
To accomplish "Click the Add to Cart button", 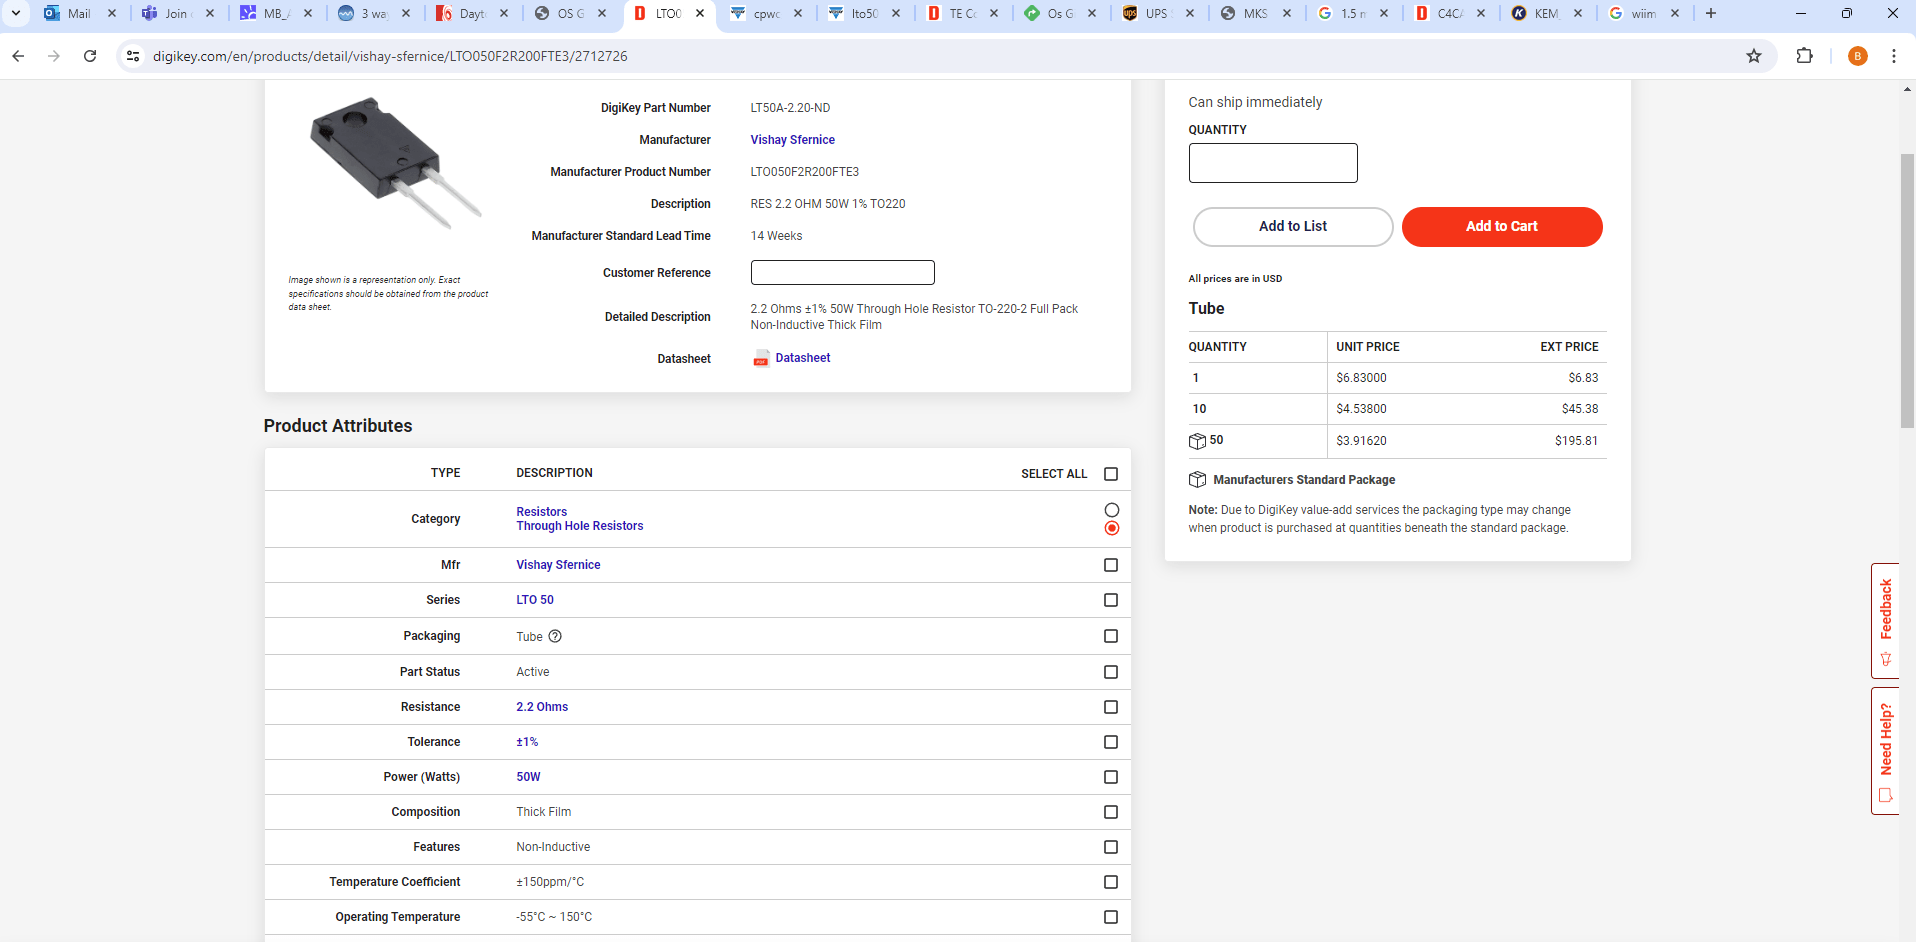I will click(x=1502, y=227).
